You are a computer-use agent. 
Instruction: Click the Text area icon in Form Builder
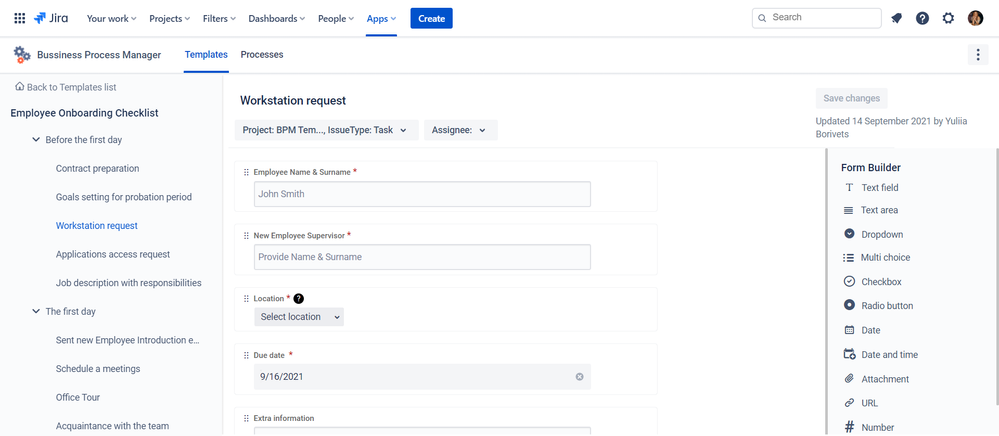click(849, 210)
